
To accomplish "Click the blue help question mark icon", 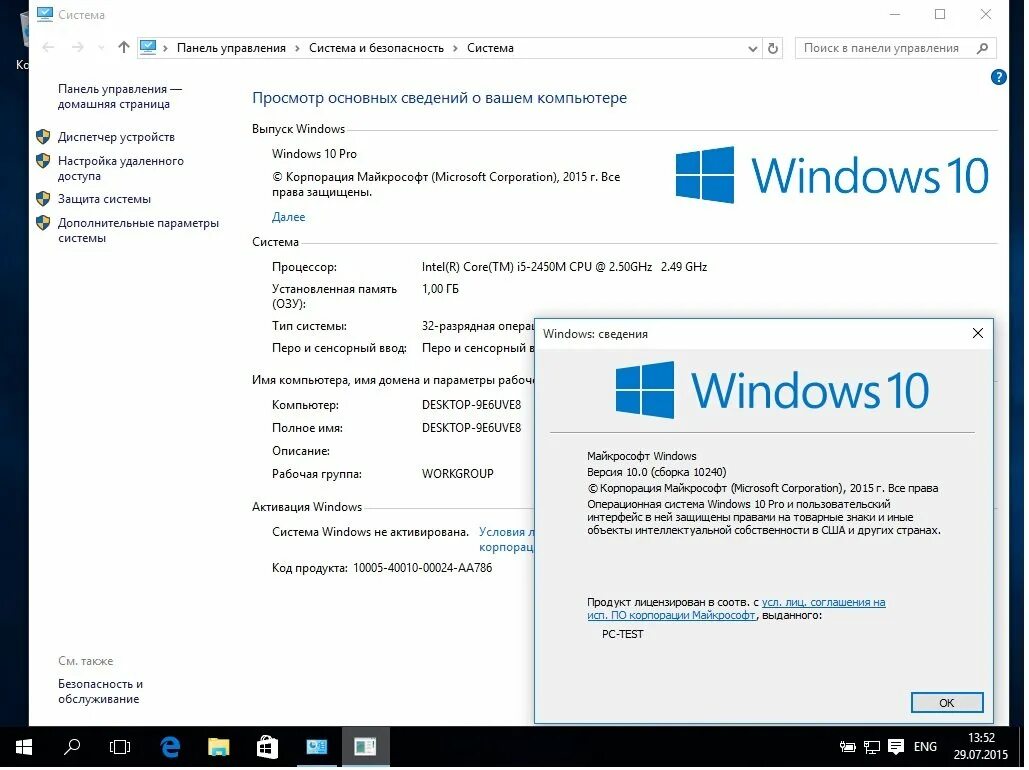I will pyautogui.click(x=998, y=77).
